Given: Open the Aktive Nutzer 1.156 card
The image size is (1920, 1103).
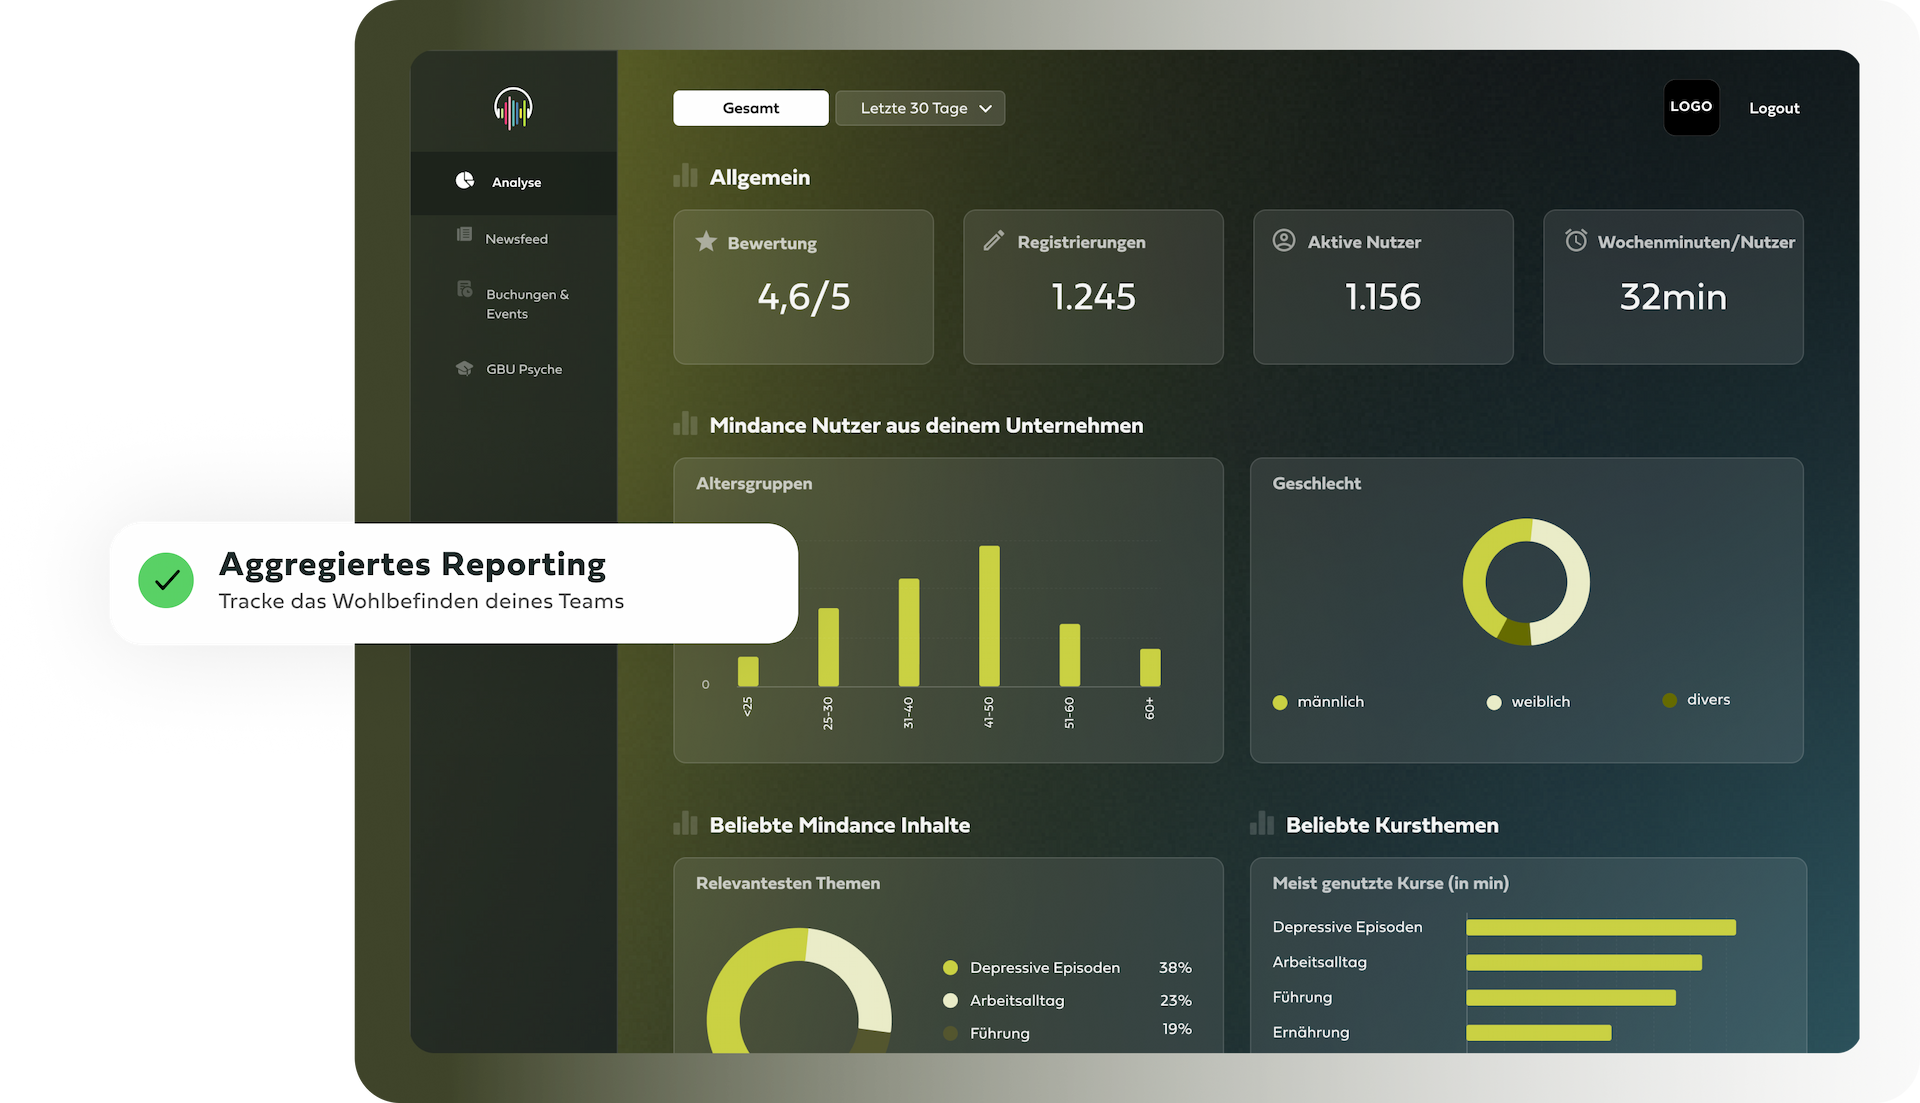Looking at the screenshot, I should tap(1383, 287).
